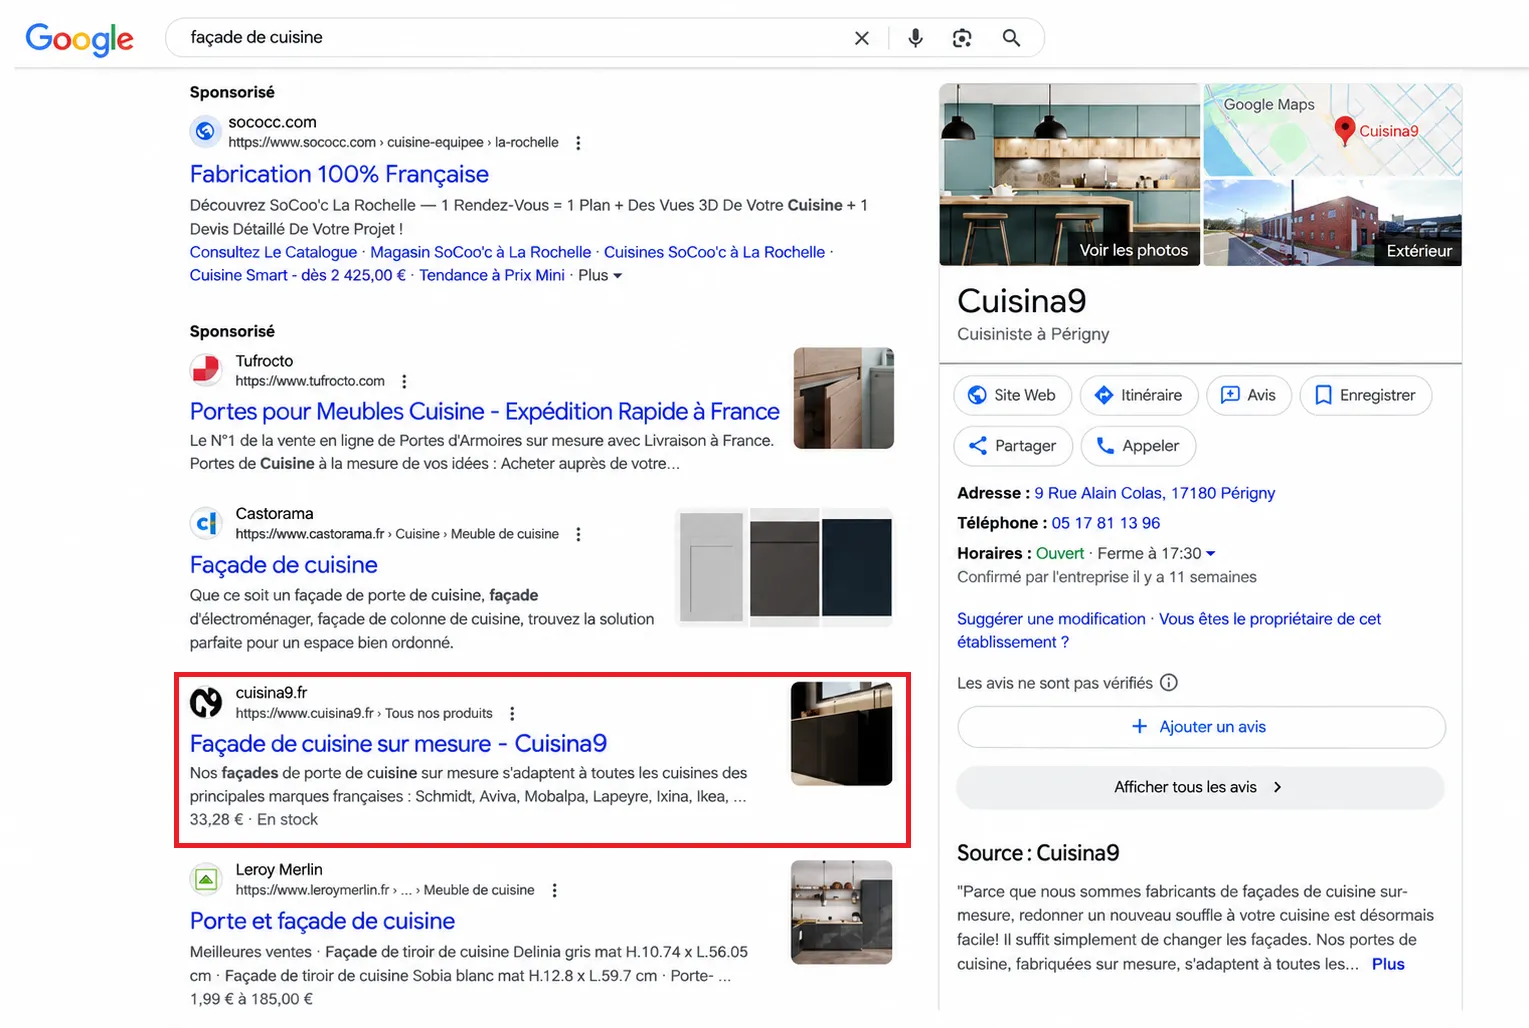The width and height of the screenshot is (1529, 1028).
Task: Expand the Plus dropdown in SoCoo'c ad
Action: (x=600, y=275)
